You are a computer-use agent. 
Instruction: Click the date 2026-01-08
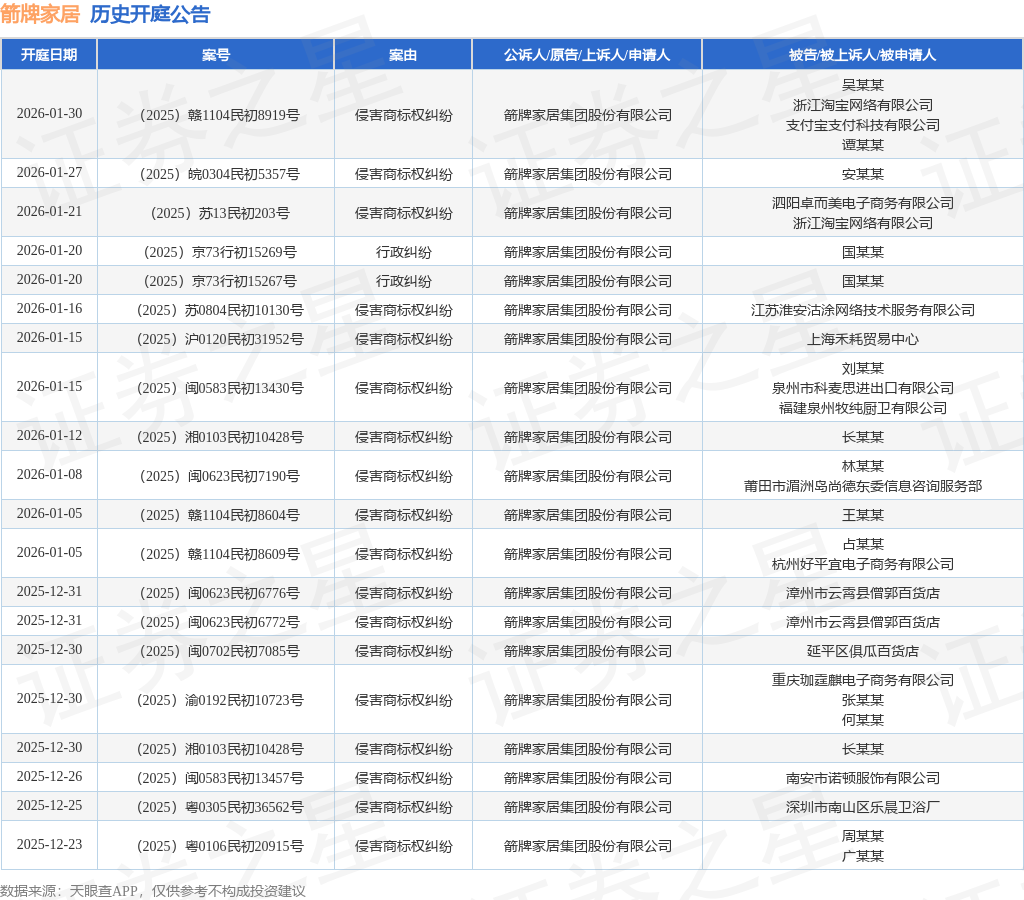50,474
